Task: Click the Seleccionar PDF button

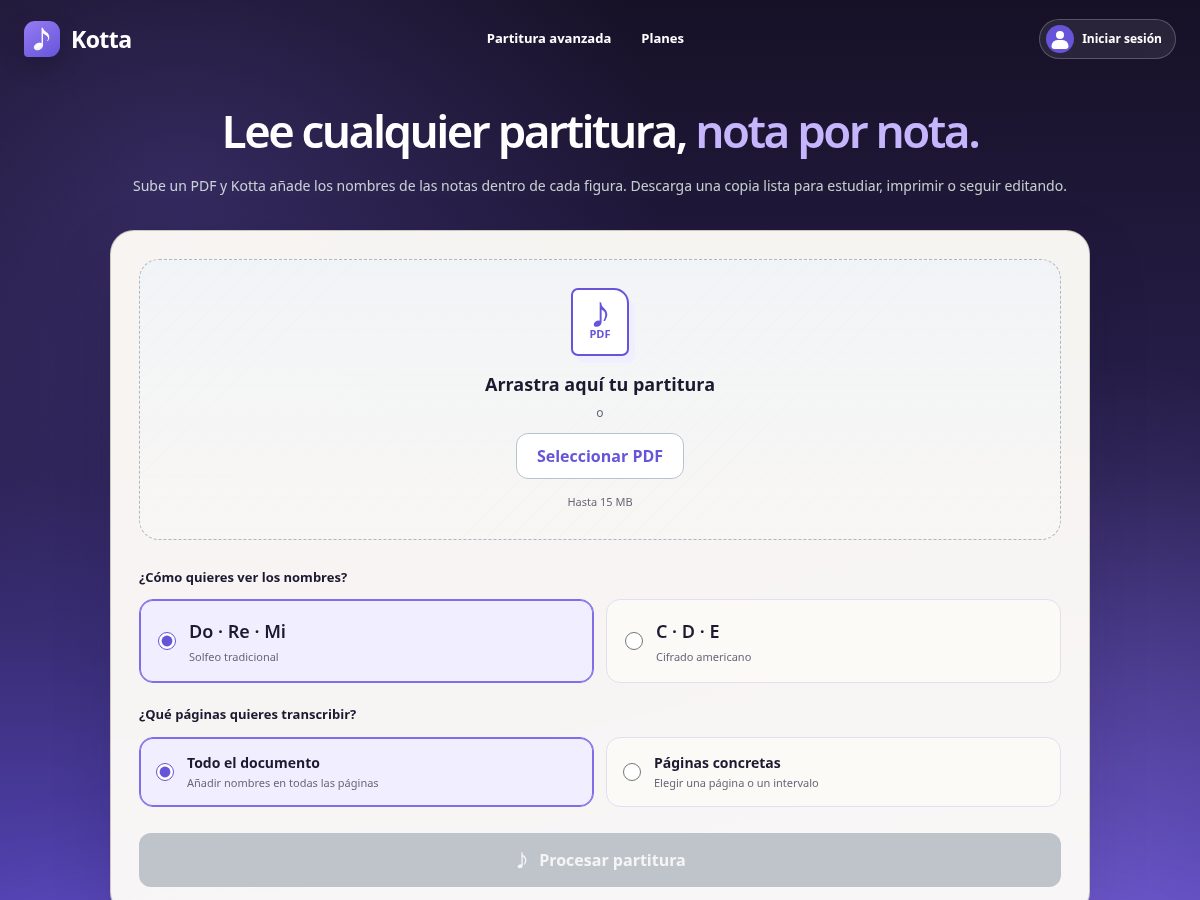Action: click(x=600, y=456)
